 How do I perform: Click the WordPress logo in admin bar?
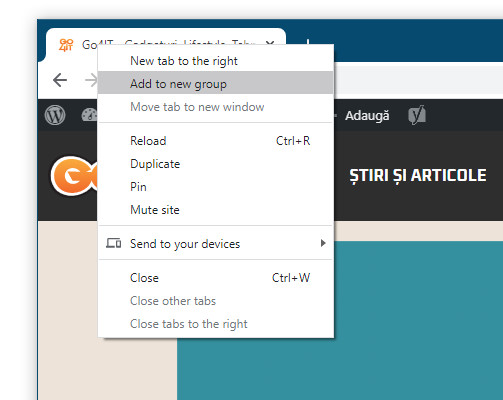pos(55,115)
